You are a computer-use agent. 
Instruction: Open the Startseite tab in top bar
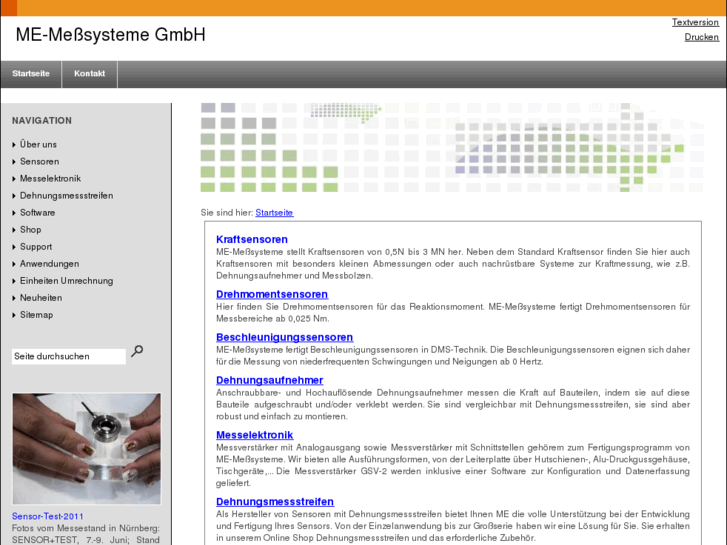coord(31,74)
